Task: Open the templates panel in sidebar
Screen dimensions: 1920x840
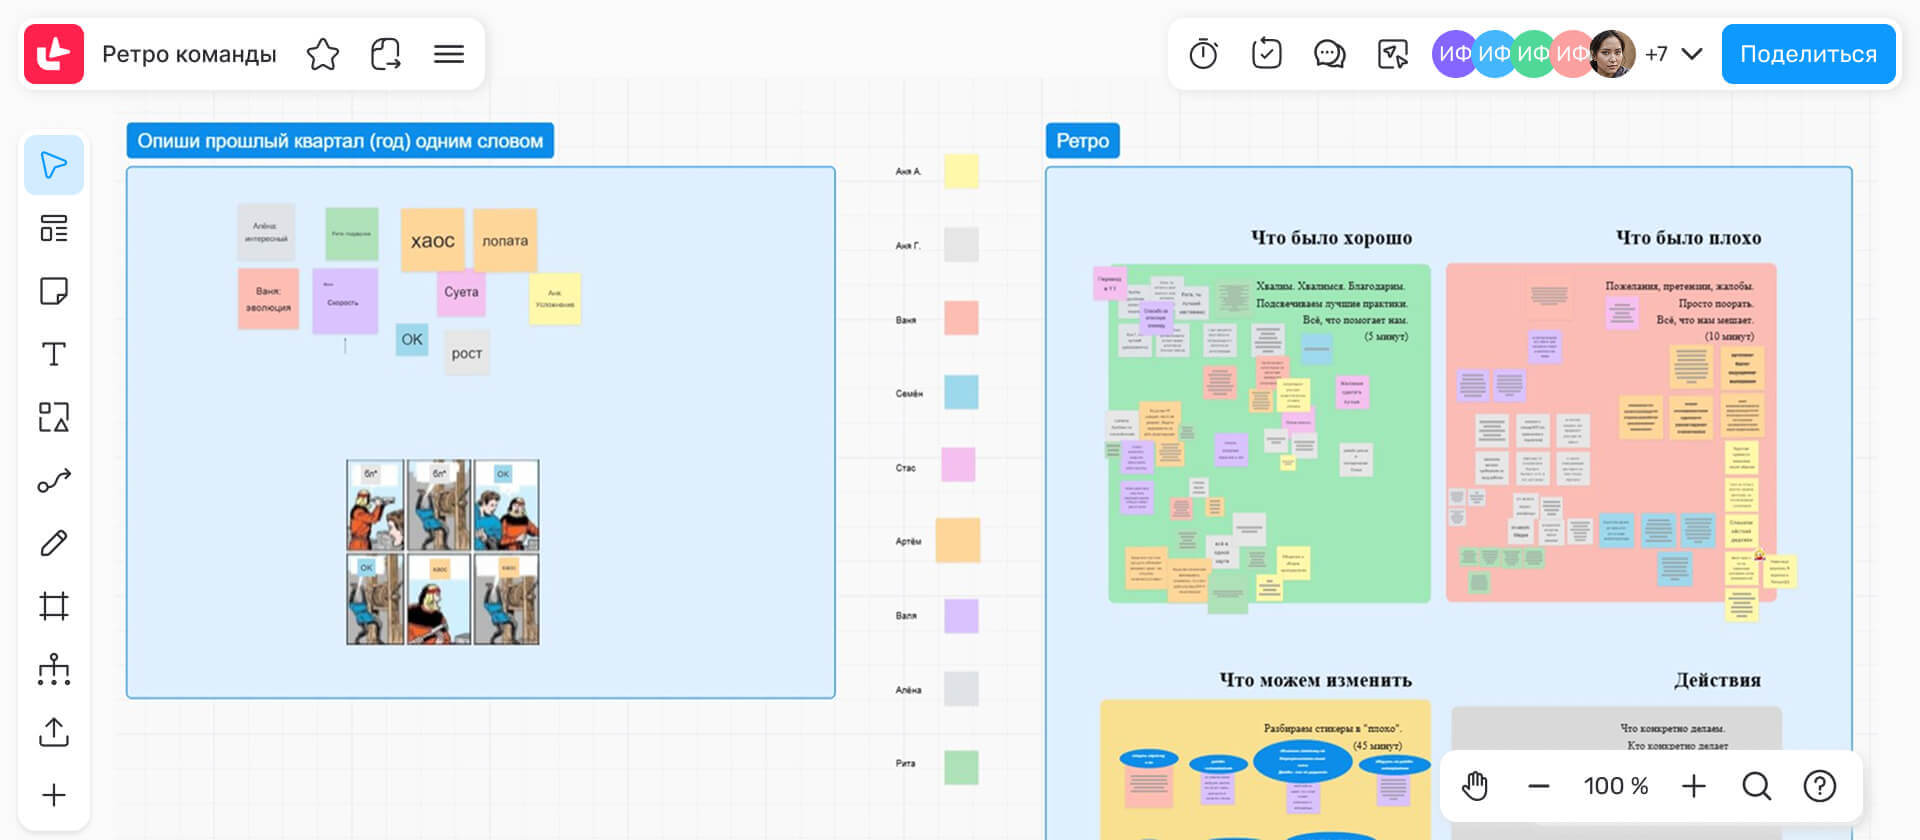Action: point(54,228)
